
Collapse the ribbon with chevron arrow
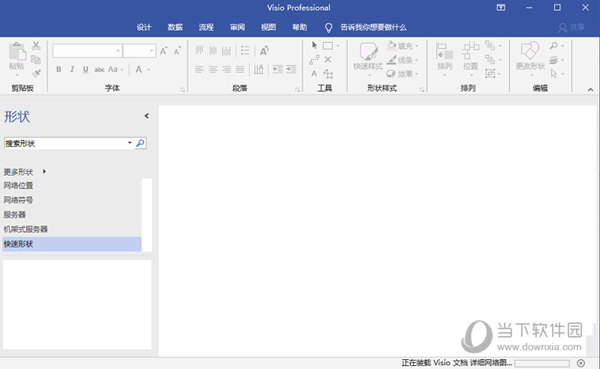point(590,90)
